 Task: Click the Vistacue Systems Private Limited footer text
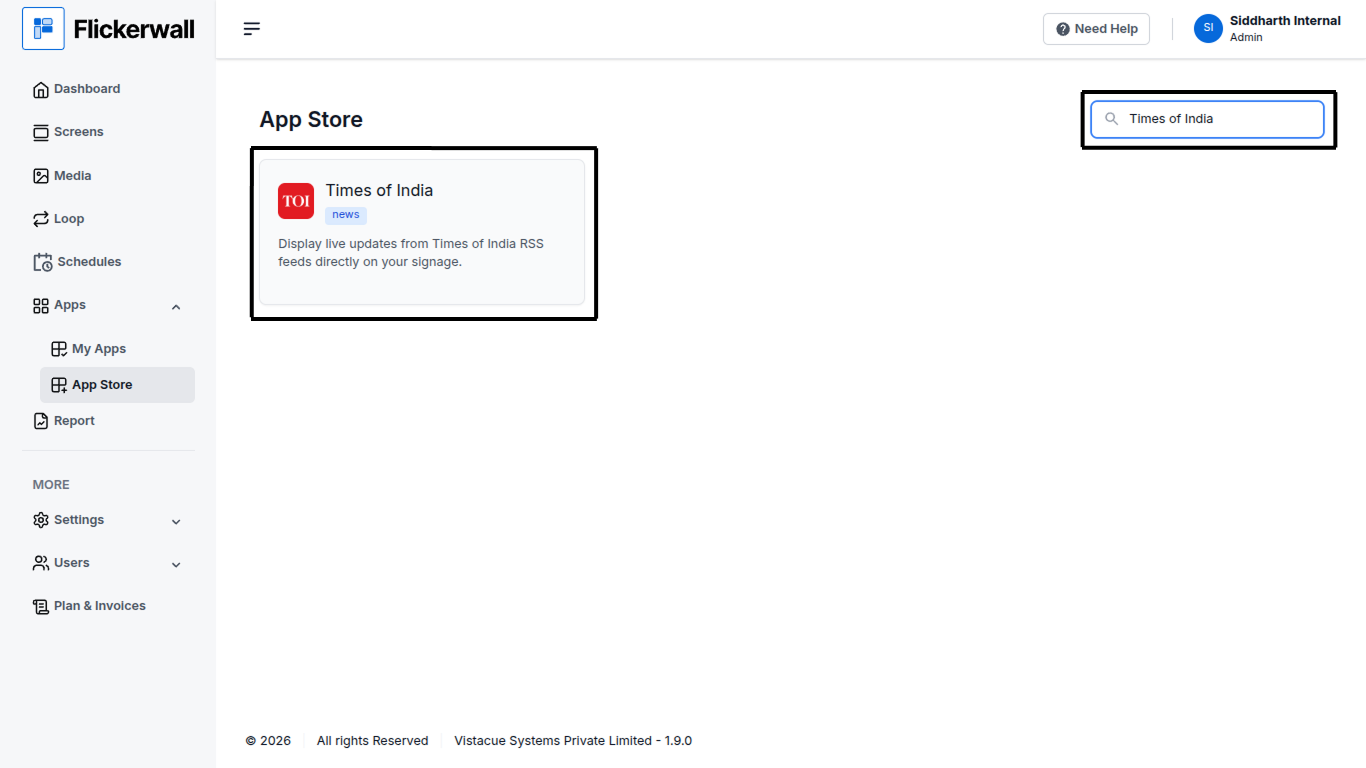[x=573, y=741]
